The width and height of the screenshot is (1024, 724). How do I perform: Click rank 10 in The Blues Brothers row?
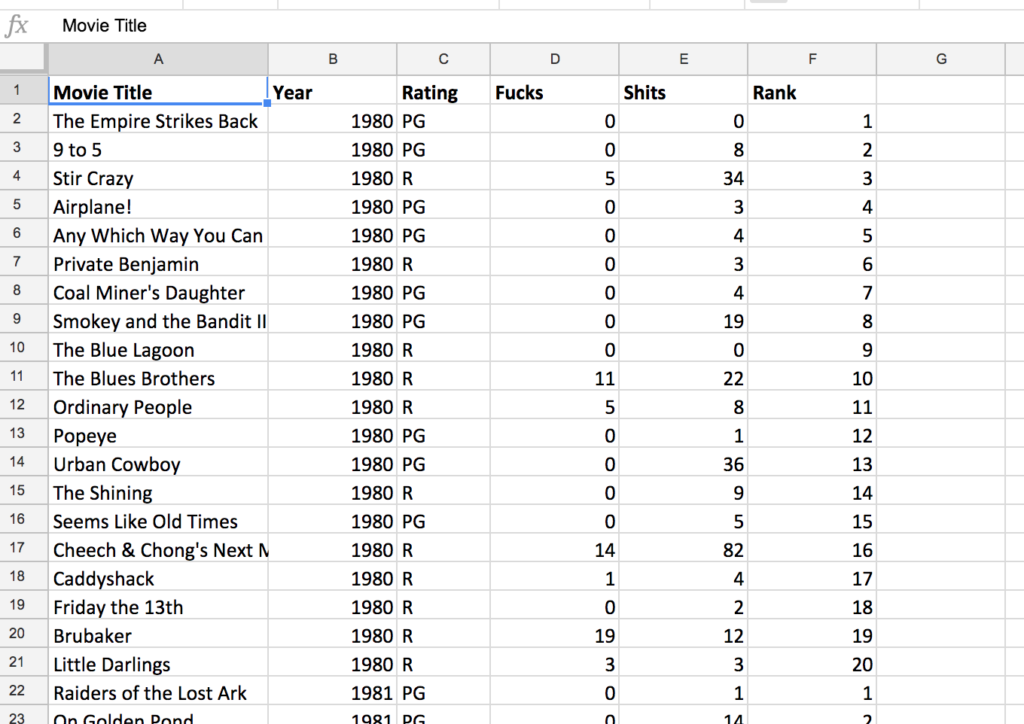coord(812,378)
